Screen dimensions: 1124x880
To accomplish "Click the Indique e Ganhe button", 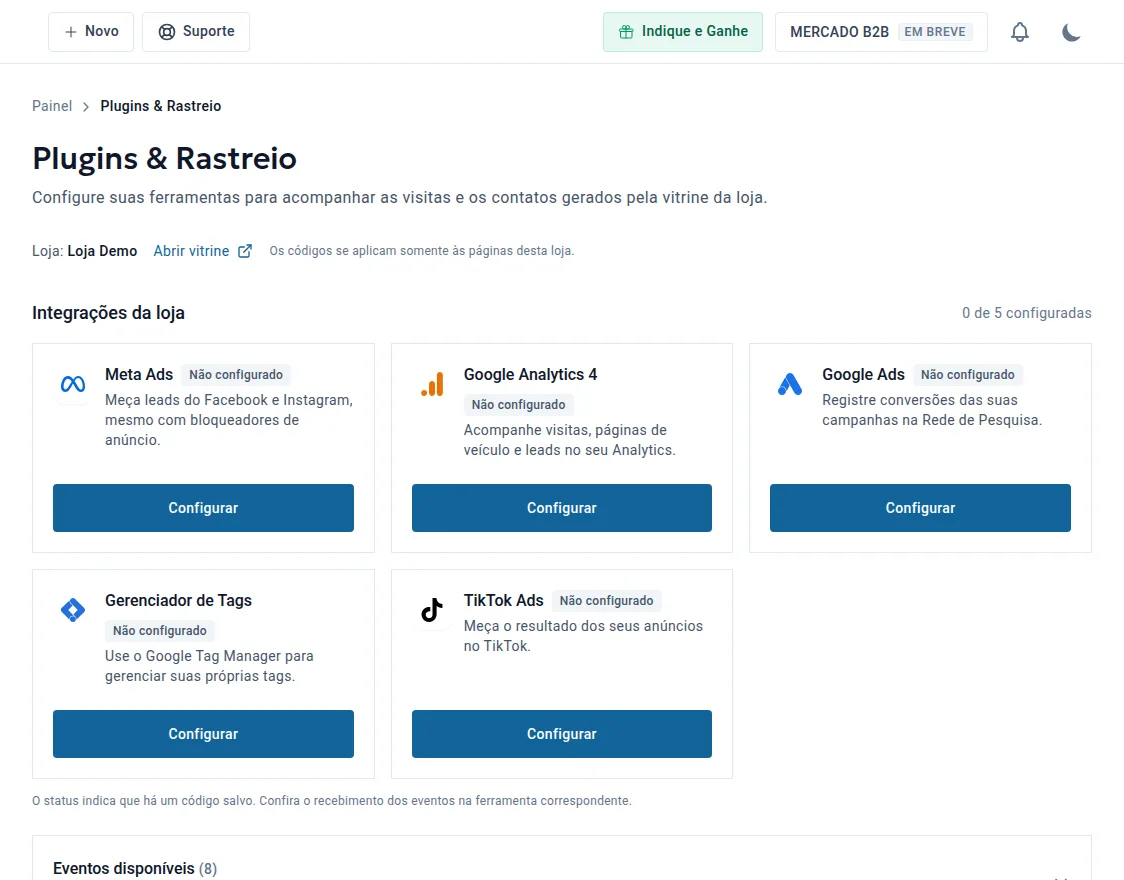I will click(682, 32).
